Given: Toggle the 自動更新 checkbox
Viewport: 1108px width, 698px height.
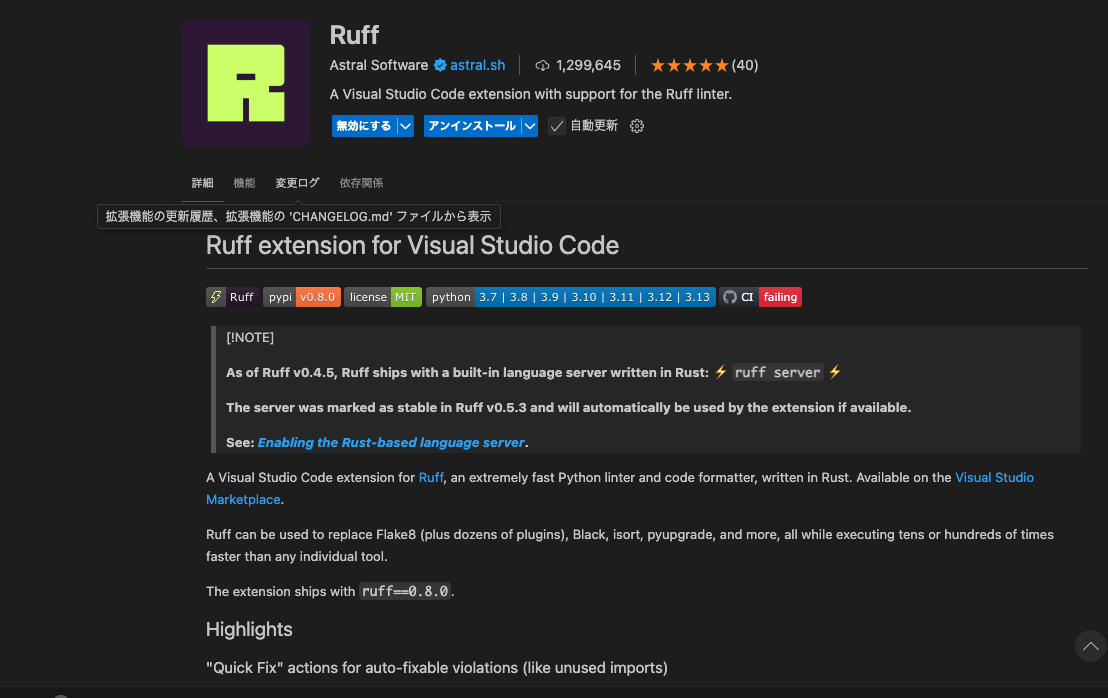Looking at the screenshot, I should [557, 126].
